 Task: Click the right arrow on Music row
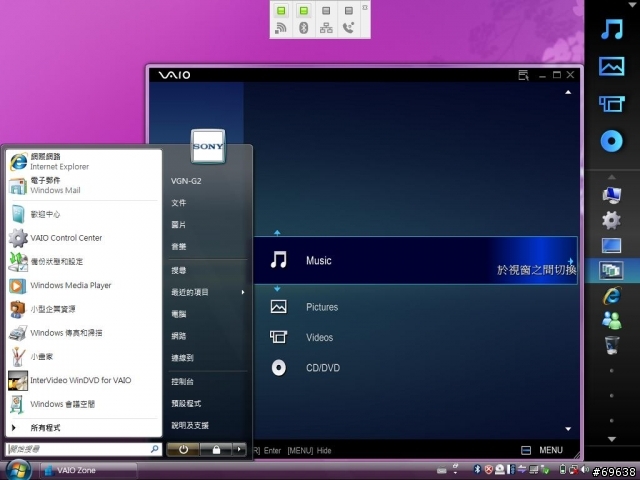point(570,261)
